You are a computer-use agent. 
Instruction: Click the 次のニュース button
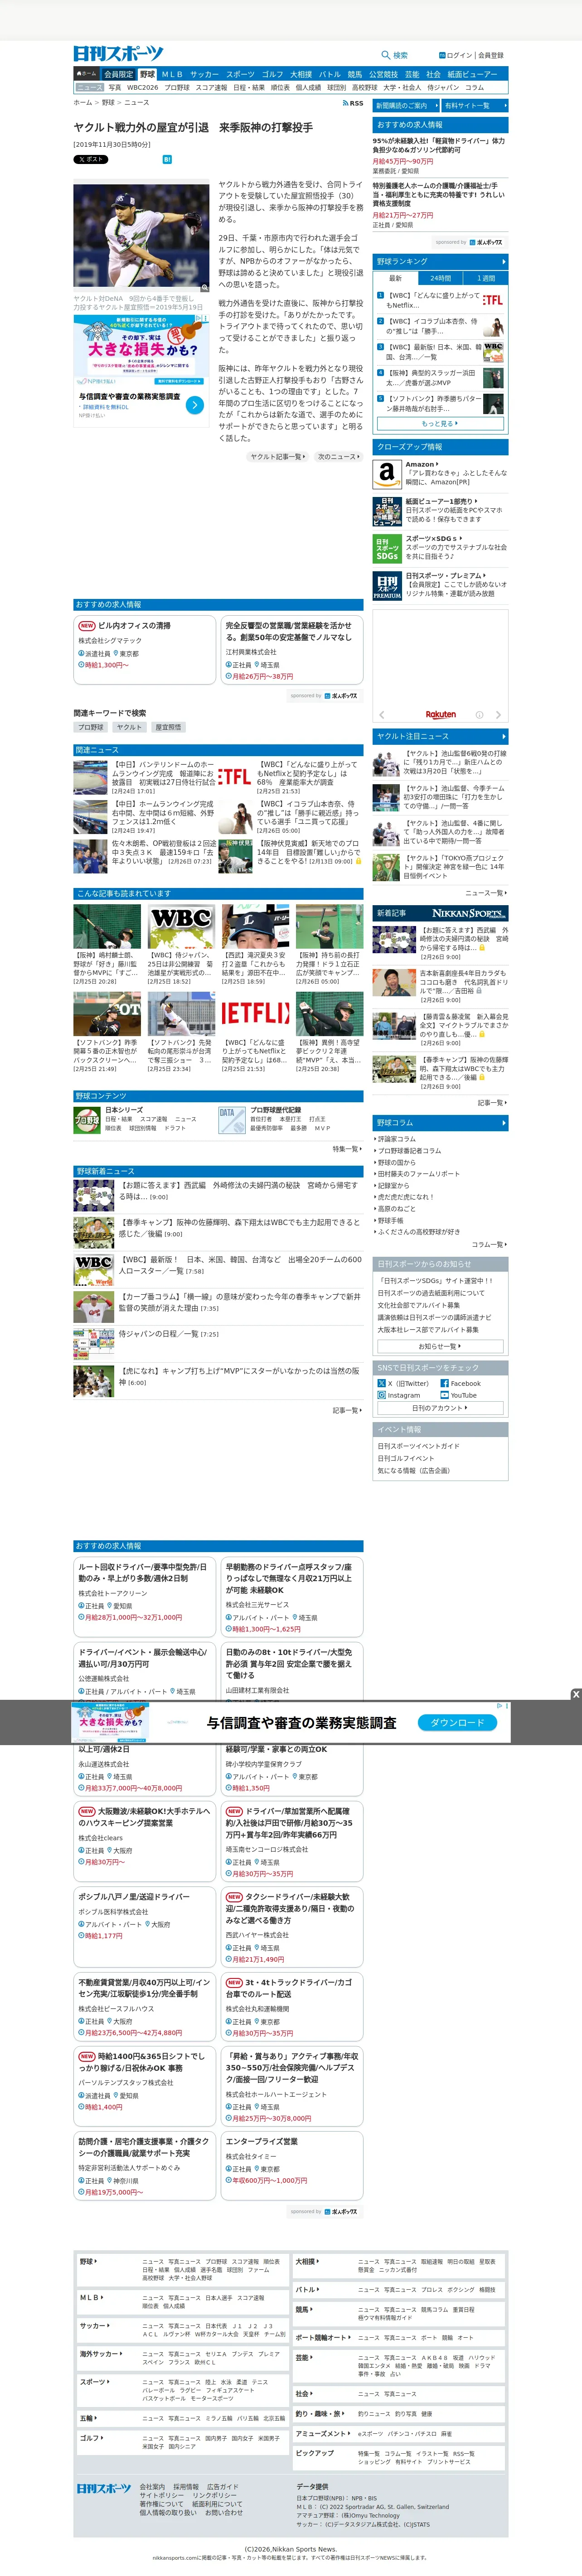click(x=339, y=457)
